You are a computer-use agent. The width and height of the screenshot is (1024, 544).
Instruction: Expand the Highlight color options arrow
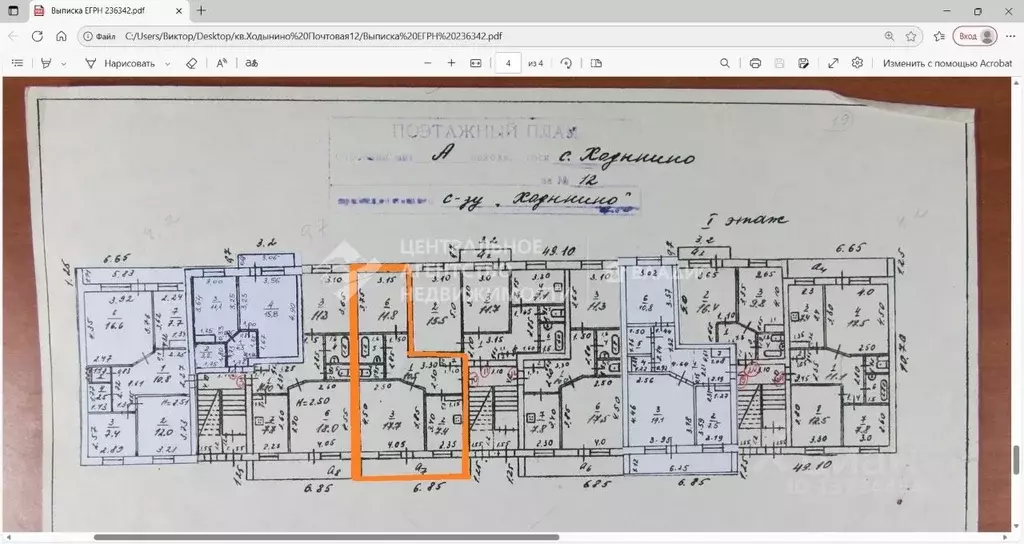(x=64, y=63)
